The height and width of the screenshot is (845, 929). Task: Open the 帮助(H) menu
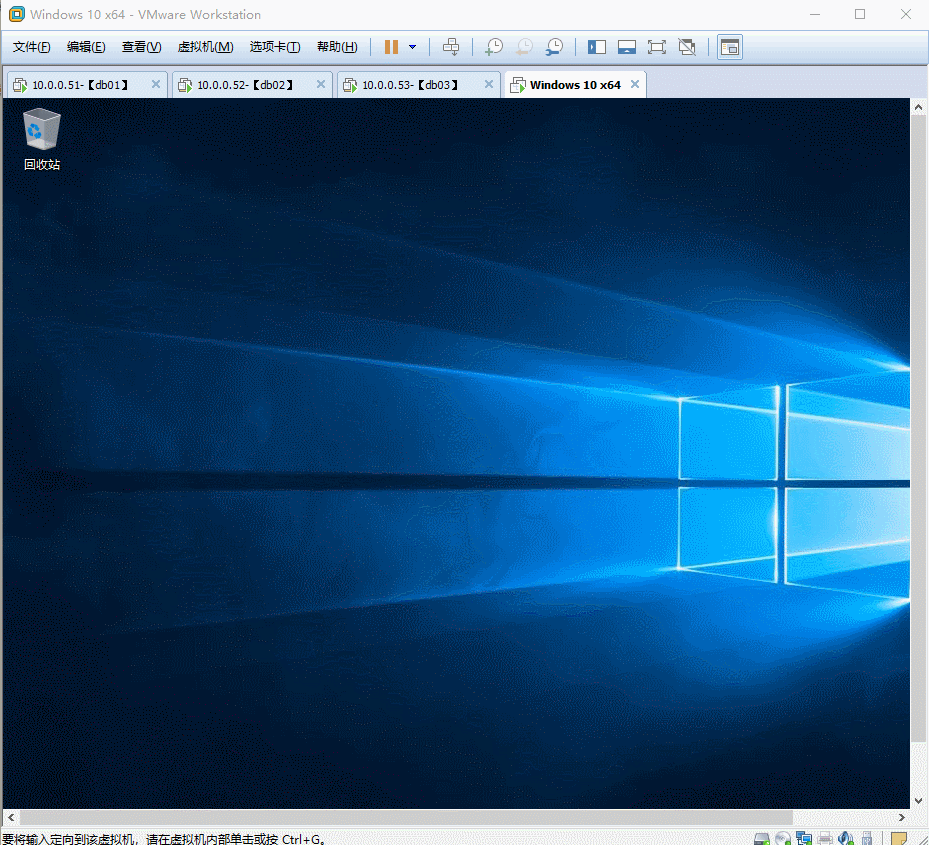(x=337, y=47)
